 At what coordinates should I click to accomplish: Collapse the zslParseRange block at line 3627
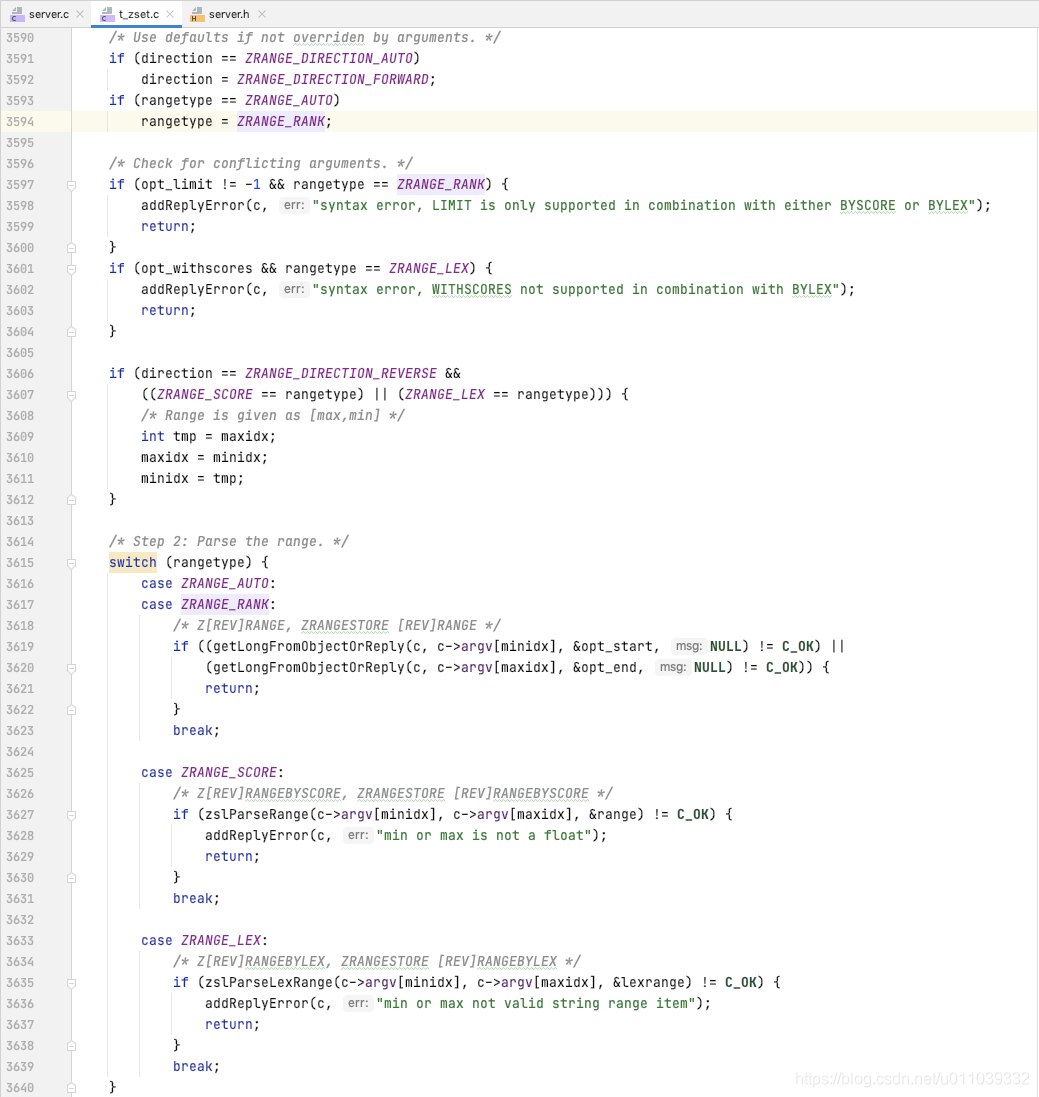coord(71,815)
